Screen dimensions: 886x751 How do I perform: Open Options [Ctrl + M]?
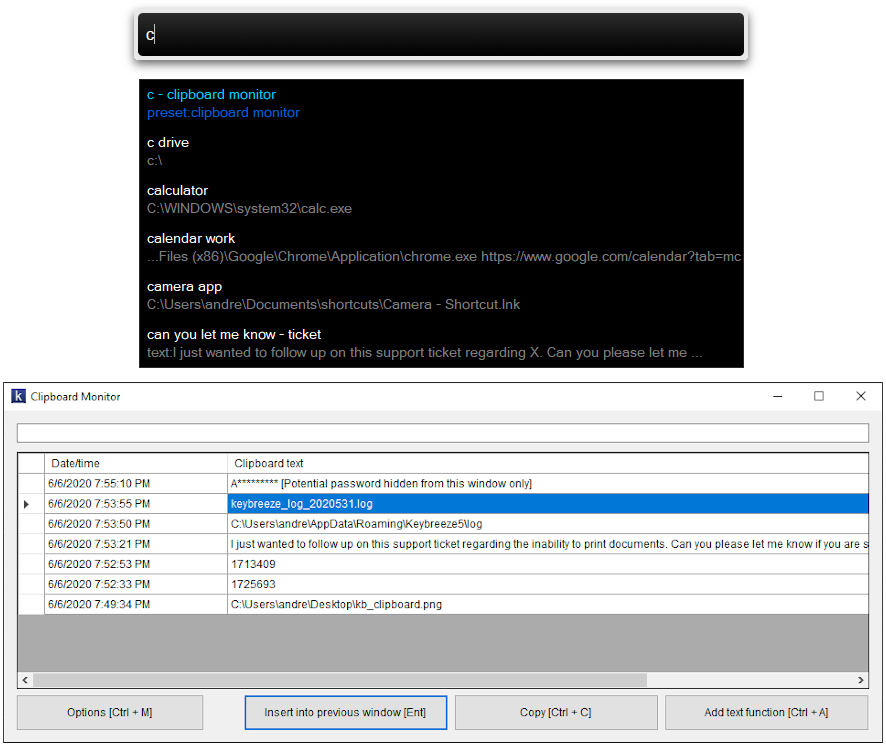coord(110,713)
